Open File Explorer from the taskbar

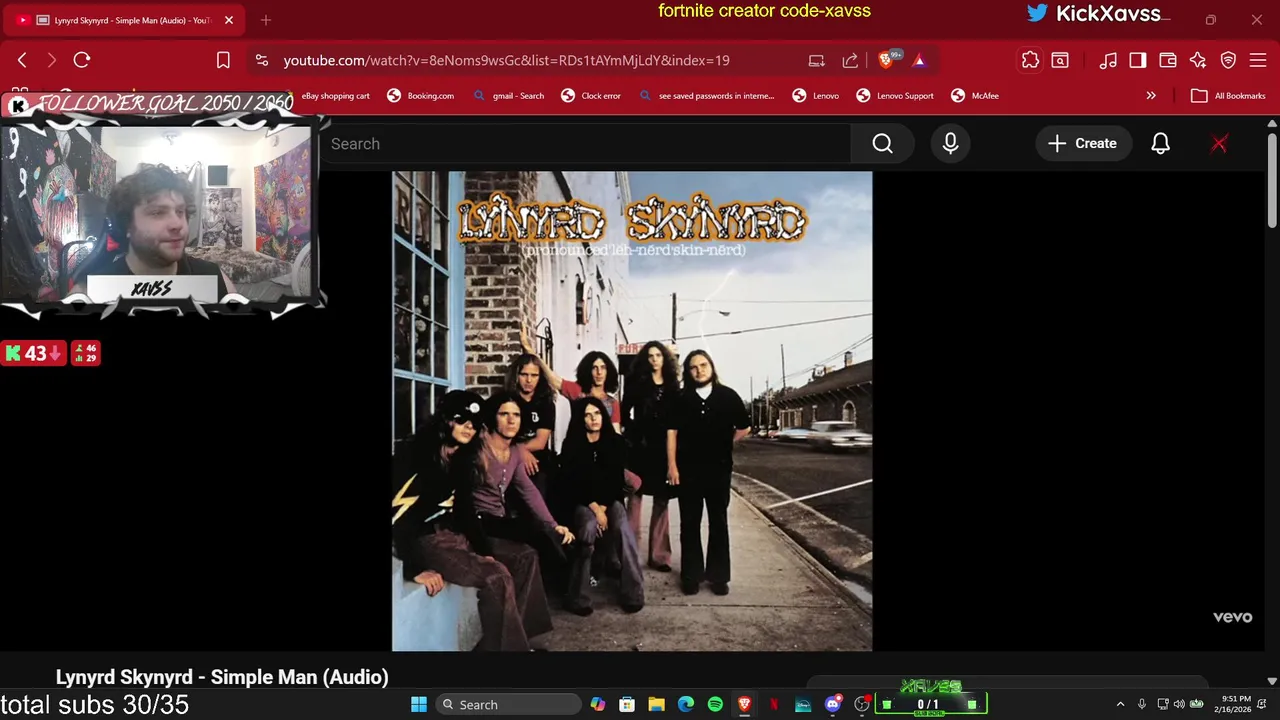click(656, 705)
